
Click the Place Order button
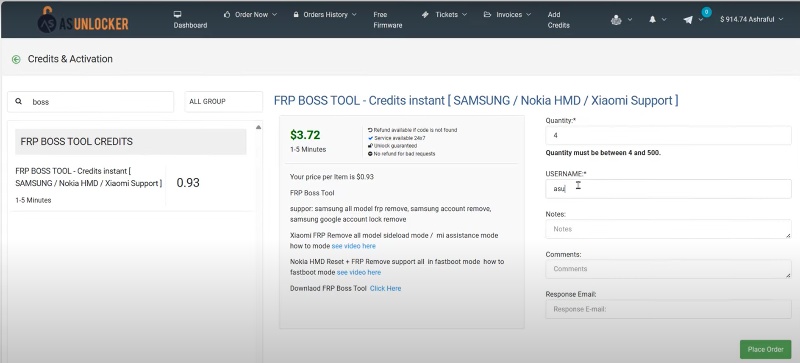[765, 349]
